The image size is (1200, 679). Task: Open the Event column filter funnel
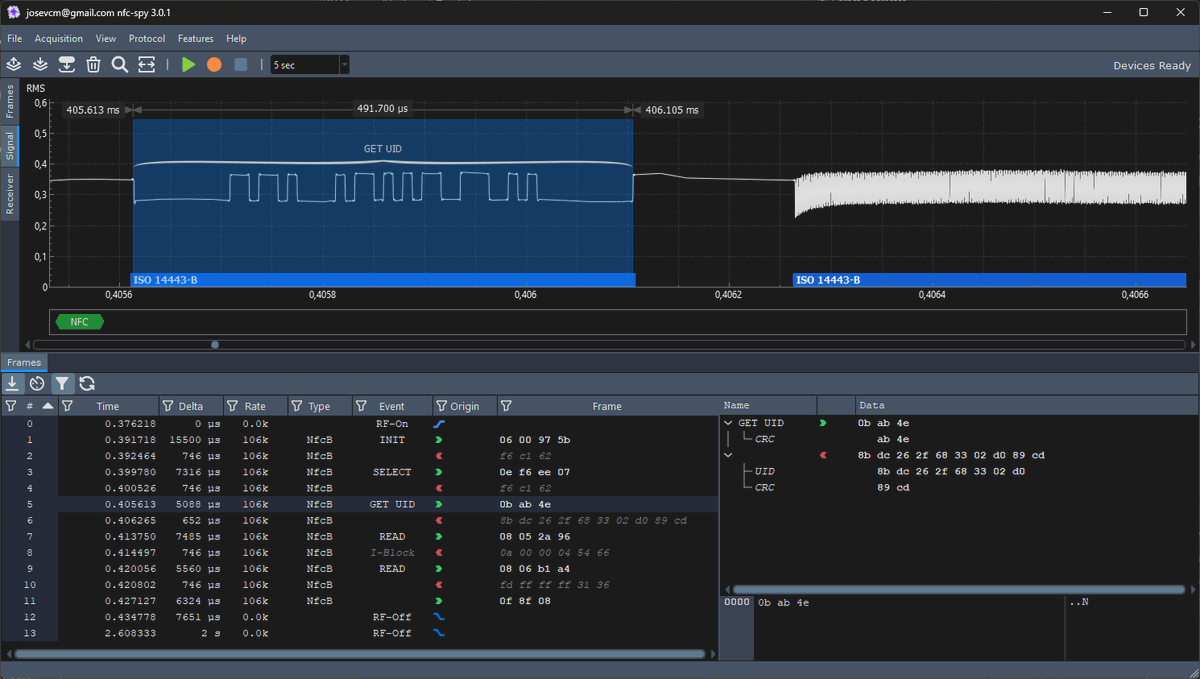pyautogui.click(x=361, y=406)
